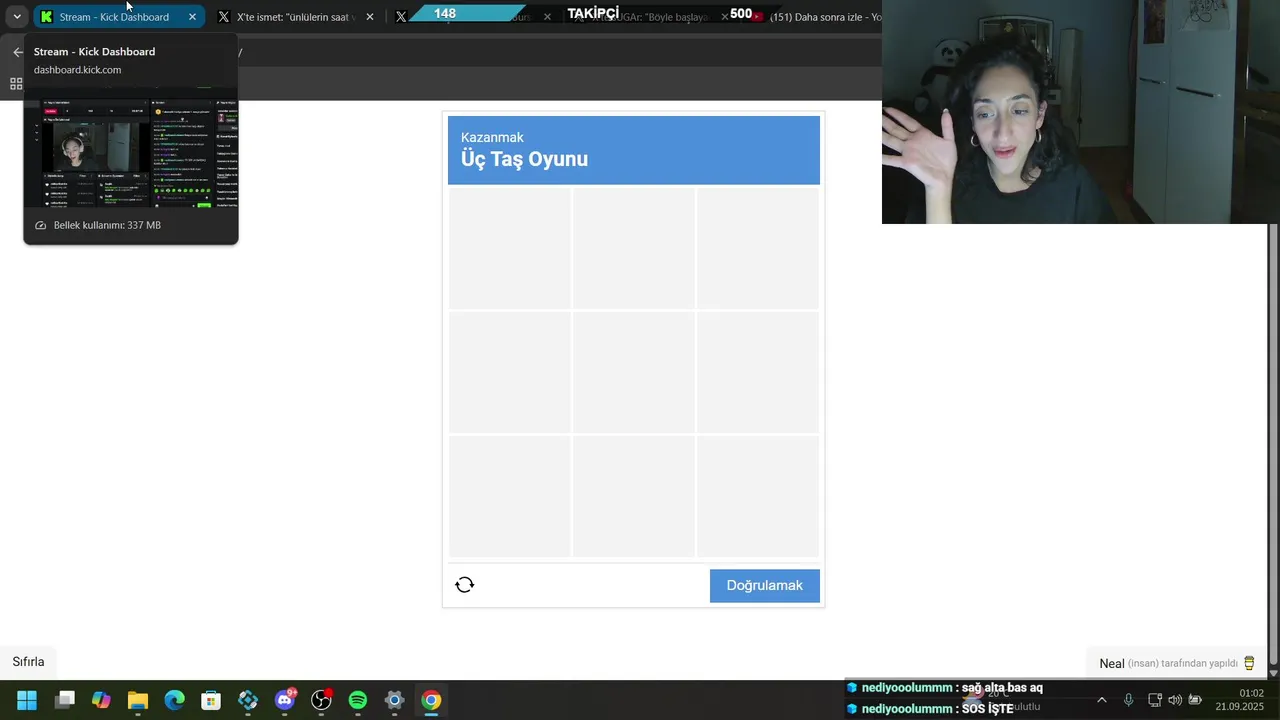Select the bottom-middle cell of the board
Image resolution: width=1280 pixels, height=720 pixels.
[634, 496]
